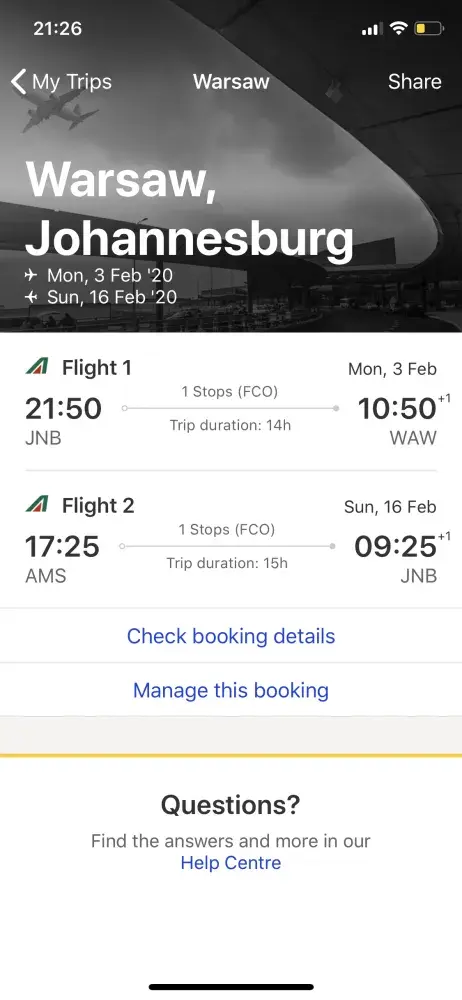The height and width of the screenshot is (1000, 462).
Task: Tap the 21:50 JNB departure time
Action: coord(63,409)
